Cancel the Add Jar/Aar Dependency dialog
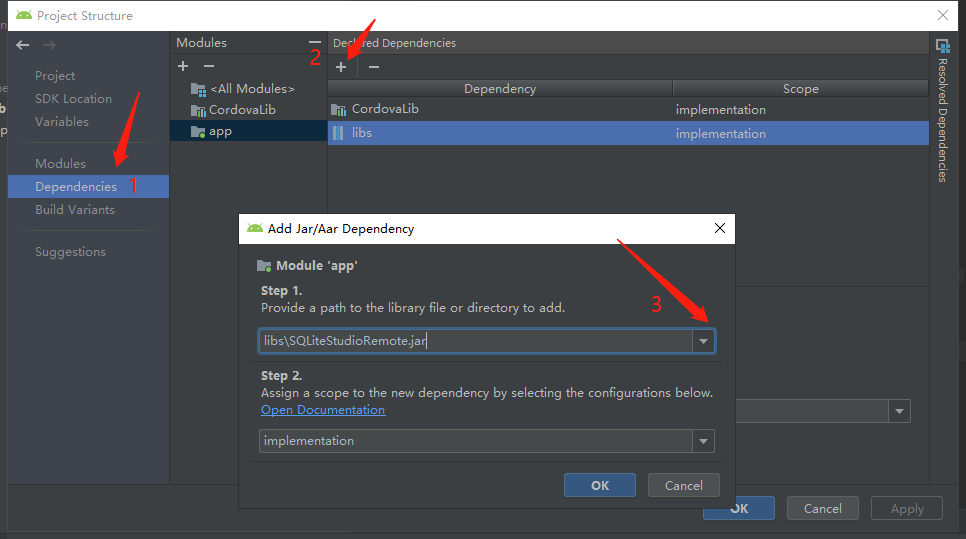 click(x=683, y=485)
